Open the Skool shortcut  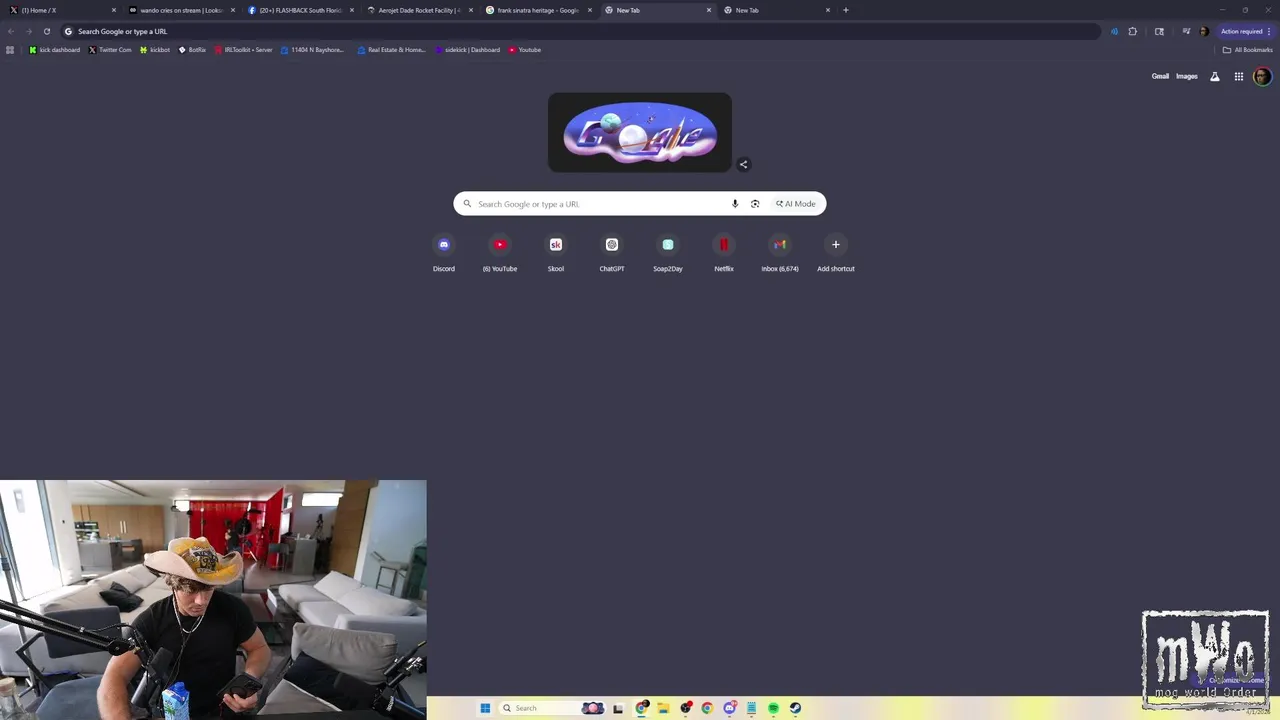[556, 252]
